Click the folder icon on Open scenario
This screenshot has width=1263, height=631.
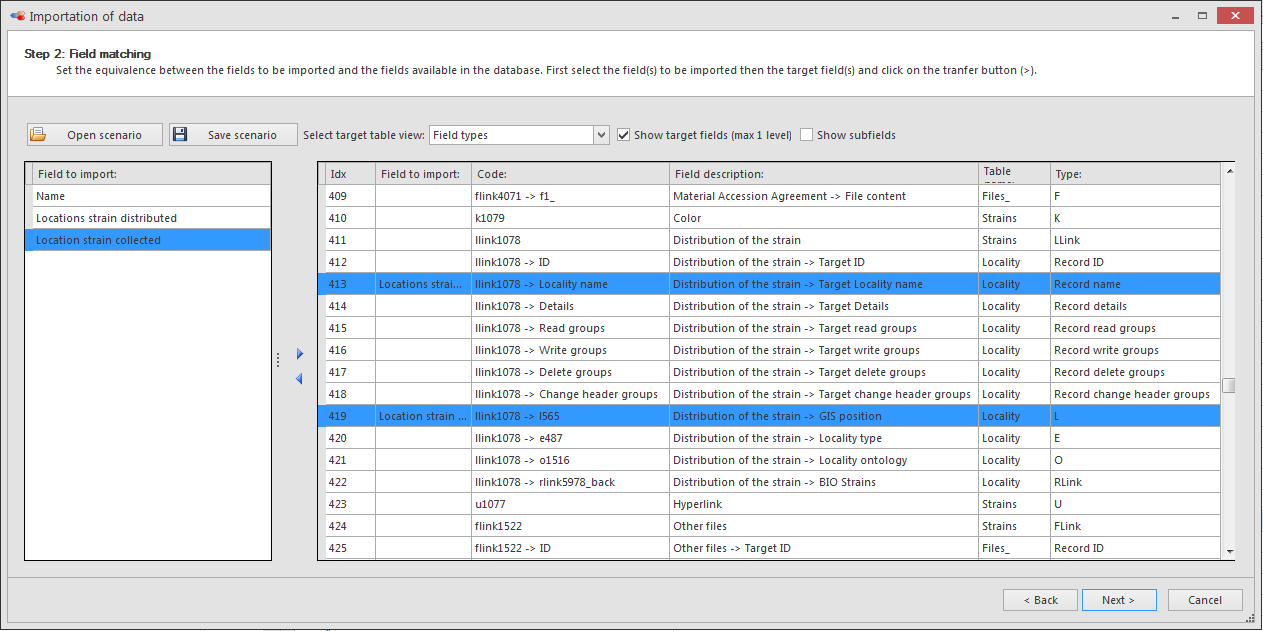point(38,135)
